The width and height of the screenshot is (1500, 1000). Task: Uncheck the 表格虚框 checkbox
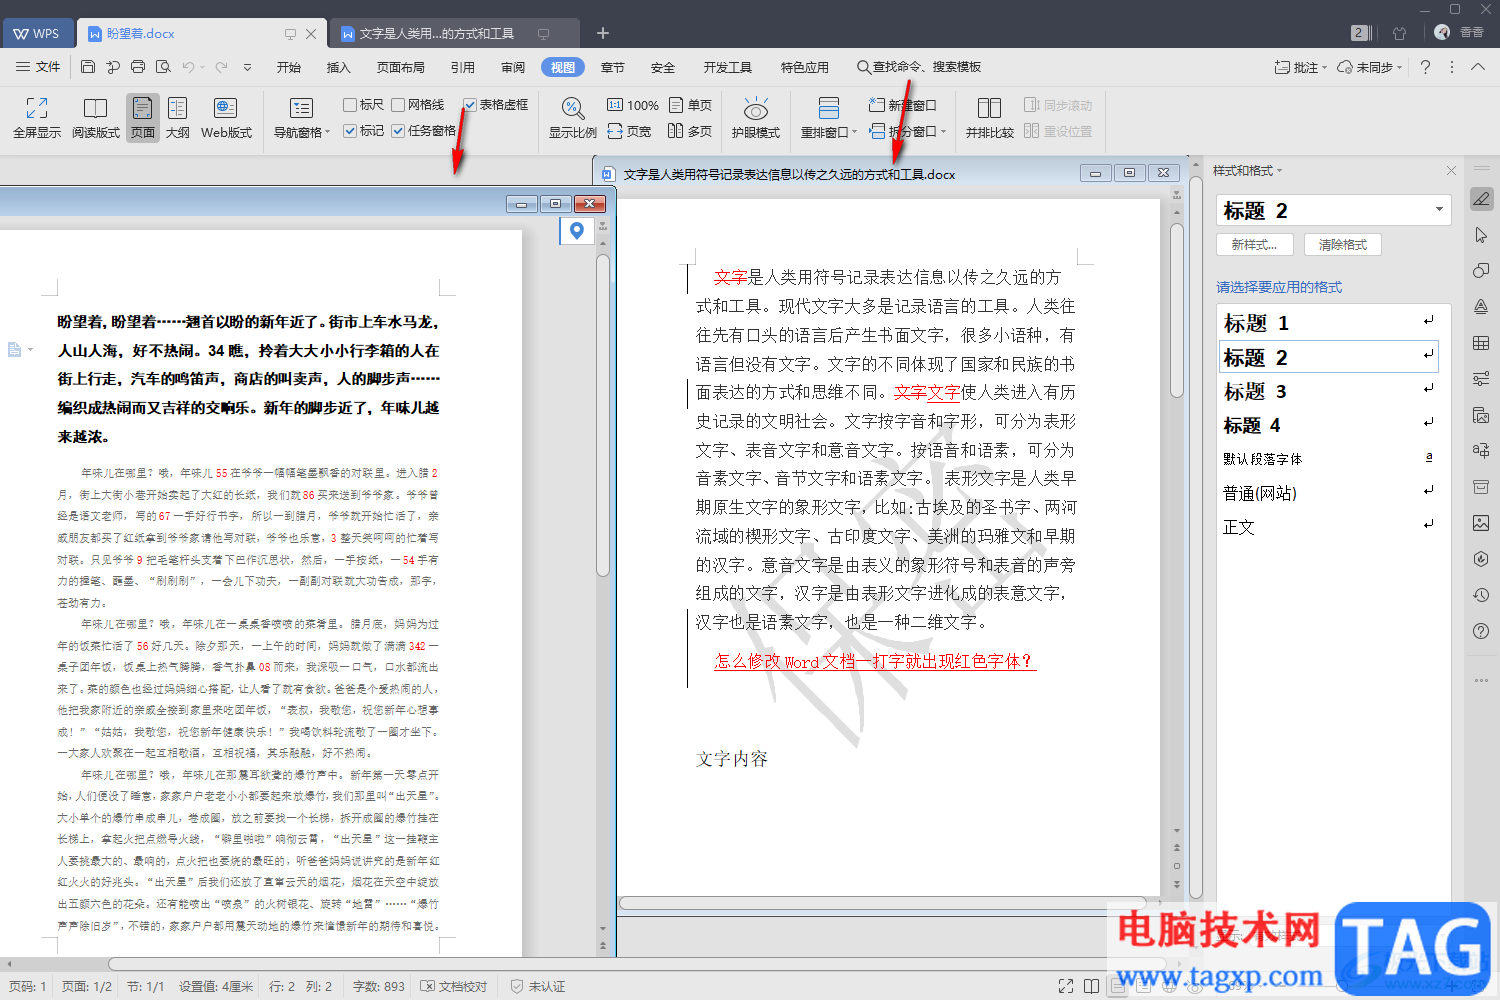click(x=470, y=105)
